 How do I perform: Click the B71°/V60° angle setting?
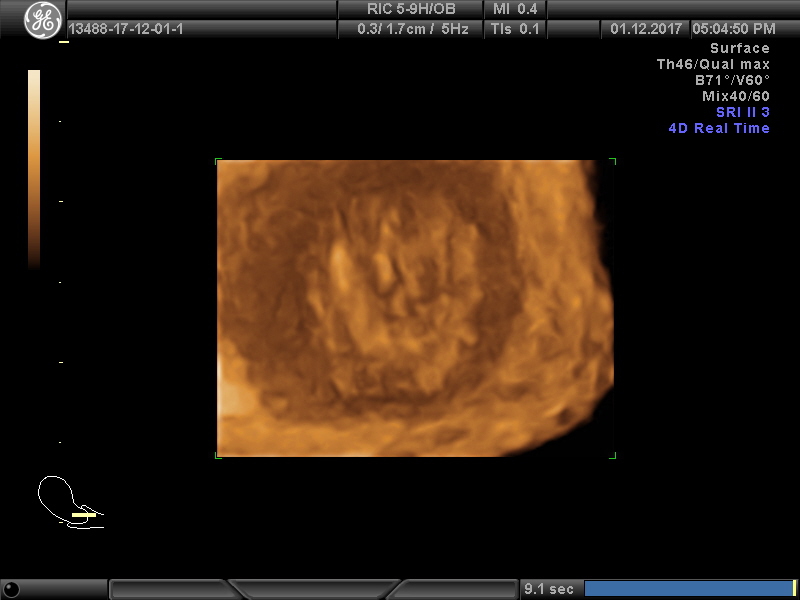point(732,80)
